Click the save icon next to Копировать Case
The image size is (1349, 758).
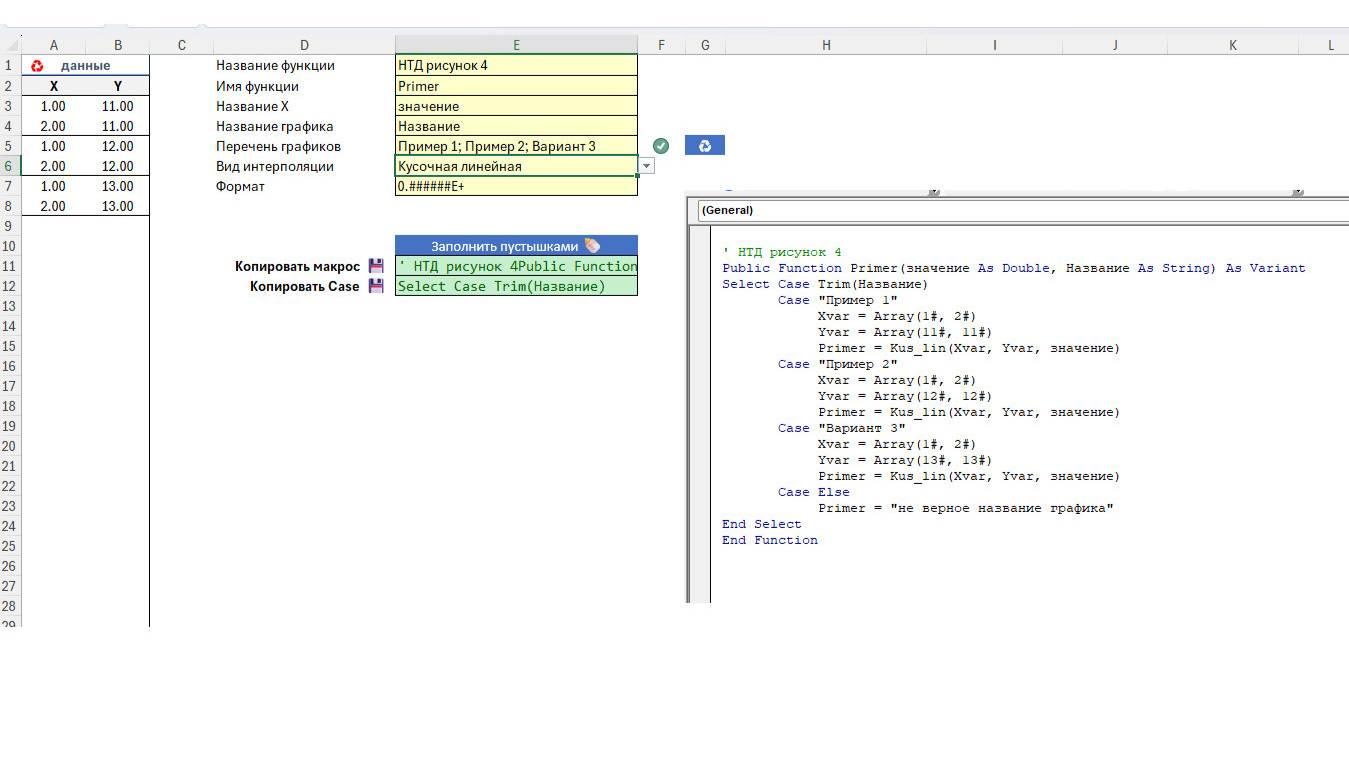(x=376, y=286)
